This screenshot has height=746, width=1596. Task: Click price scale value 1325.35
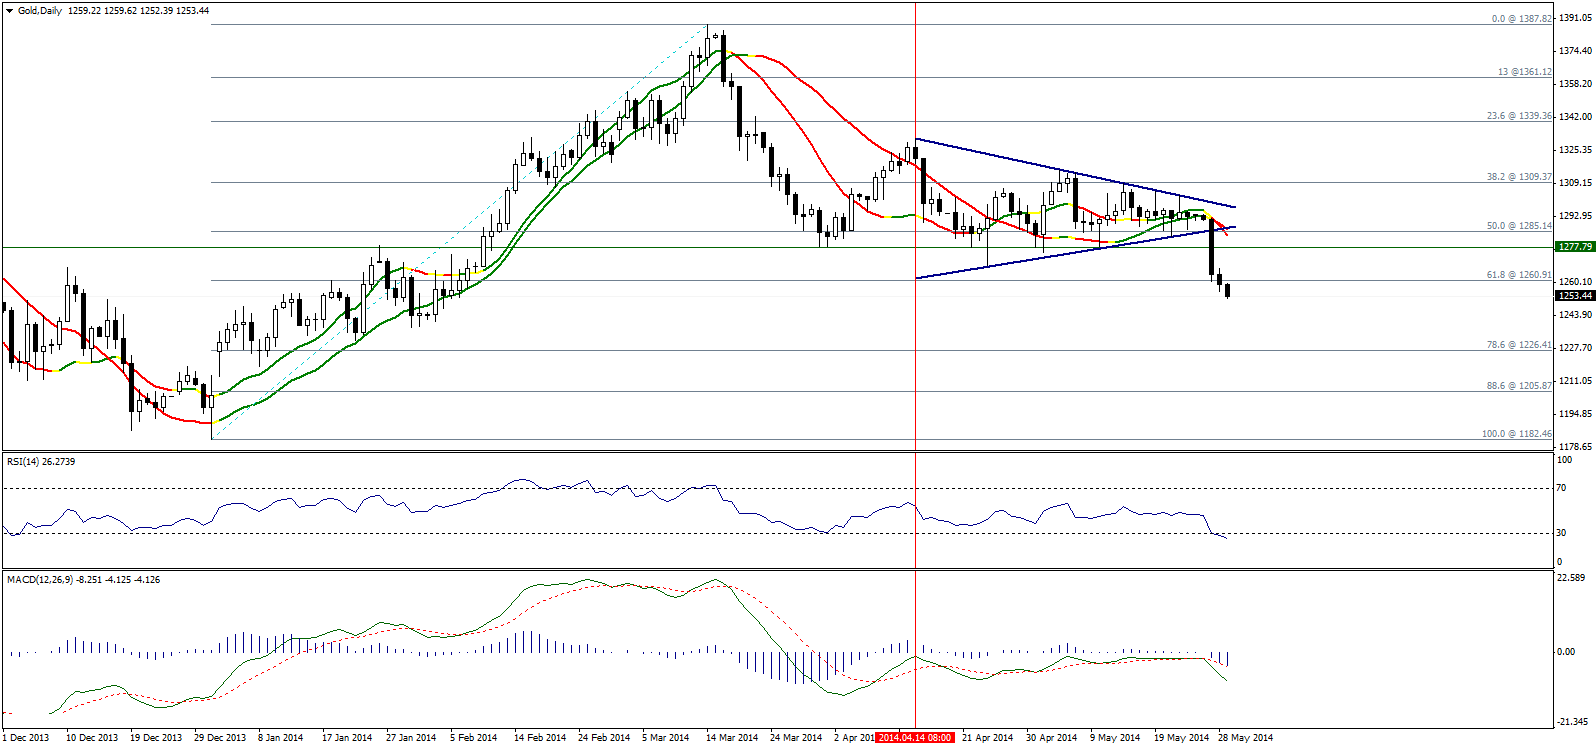[x=1575, y=150]
